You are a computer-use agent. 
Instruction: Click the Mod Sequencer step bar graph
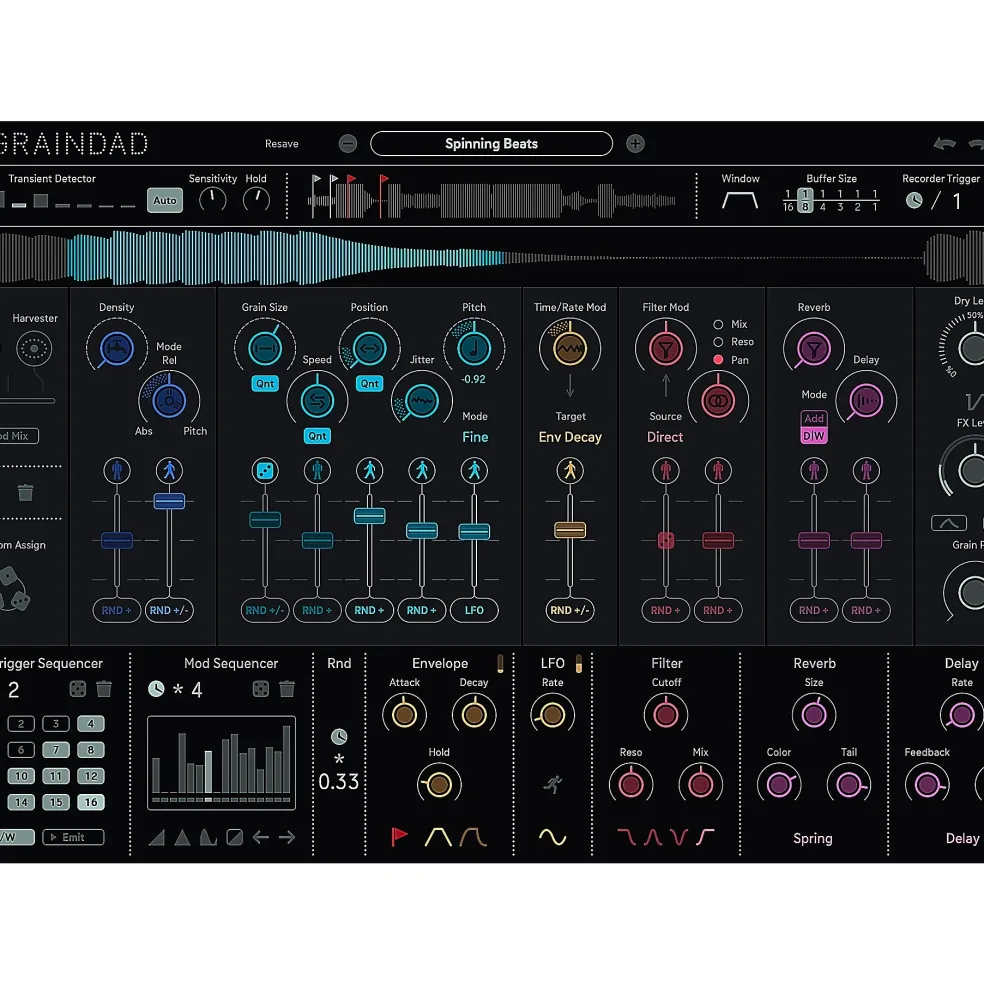[221, 763]
